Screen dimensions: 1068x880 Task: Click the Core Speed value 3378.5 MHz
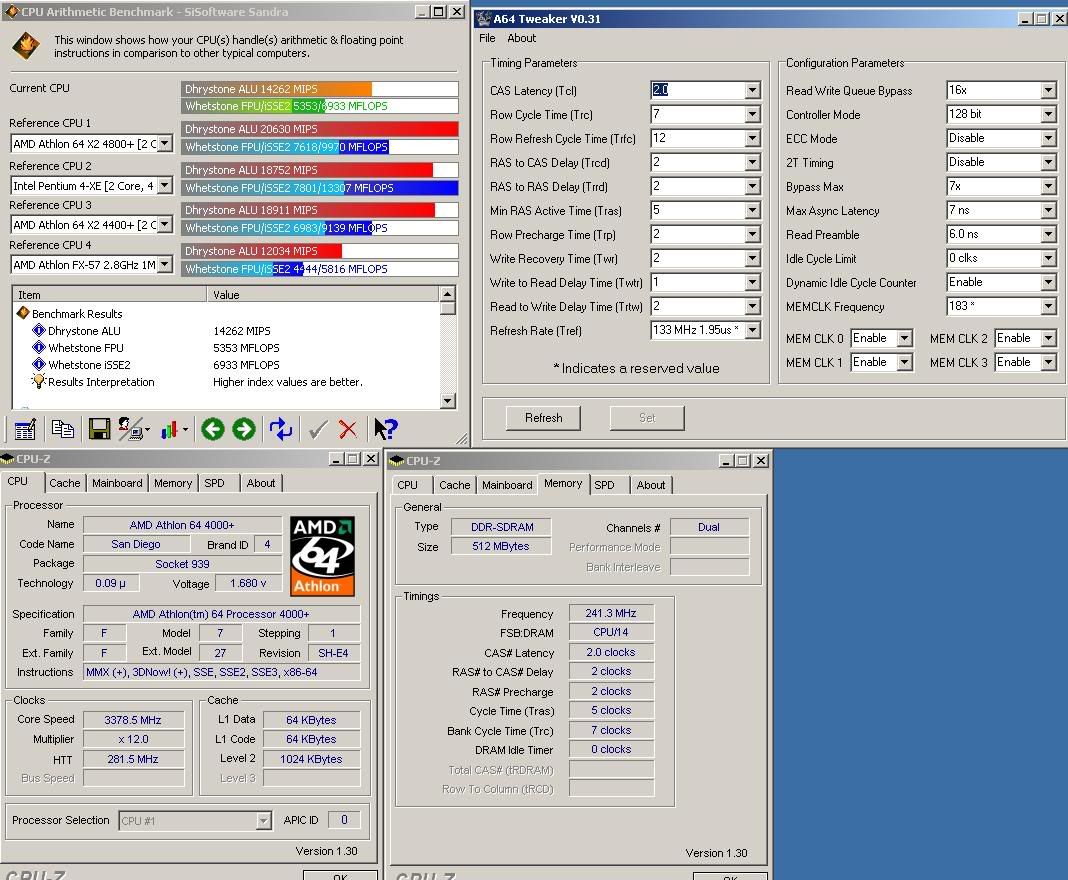coord(133,720)
